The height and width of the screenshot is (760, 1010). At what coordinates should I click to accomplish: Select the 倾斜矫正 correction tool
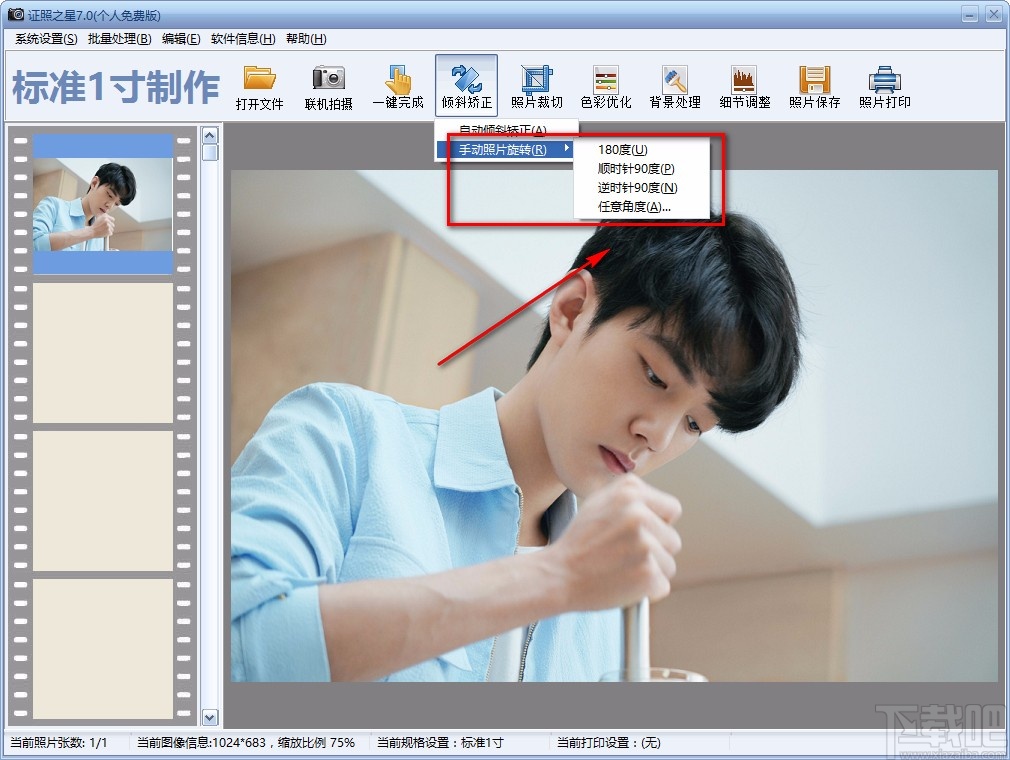tap(466, 85)
